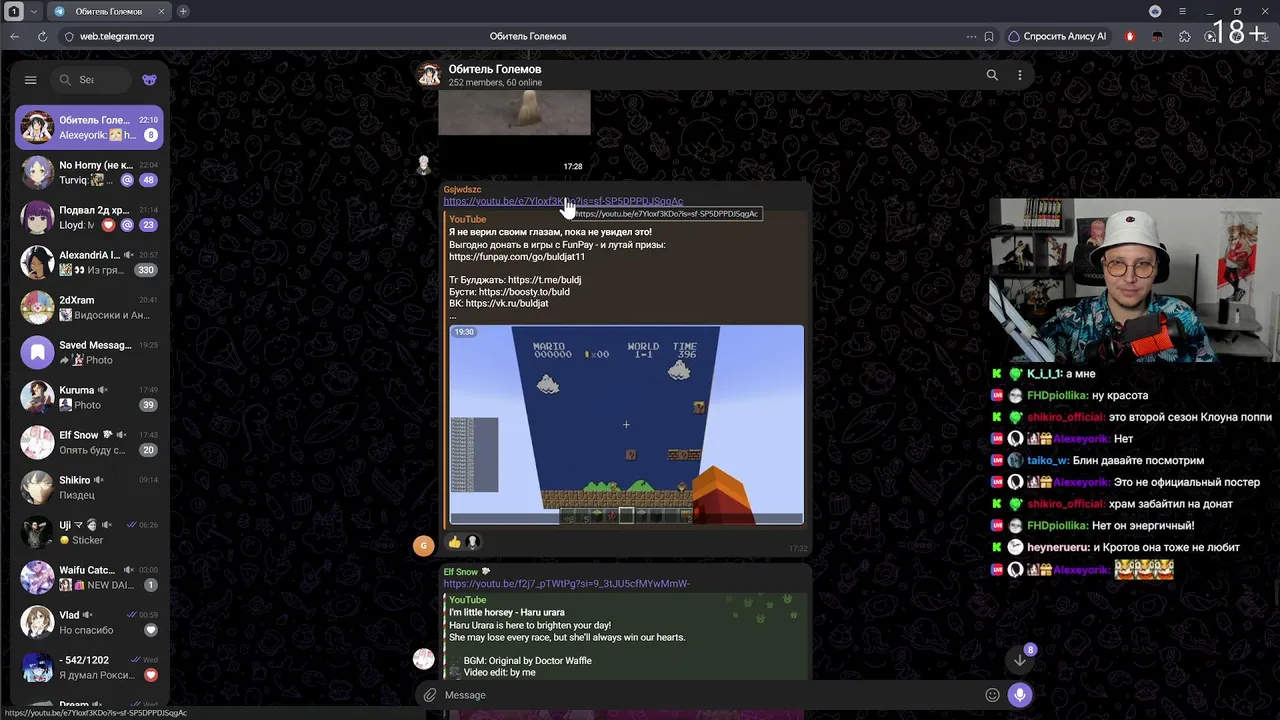Click the Telegram chat search field
The height and width of the screenshot is (720, 1280).
click(92, 80)
